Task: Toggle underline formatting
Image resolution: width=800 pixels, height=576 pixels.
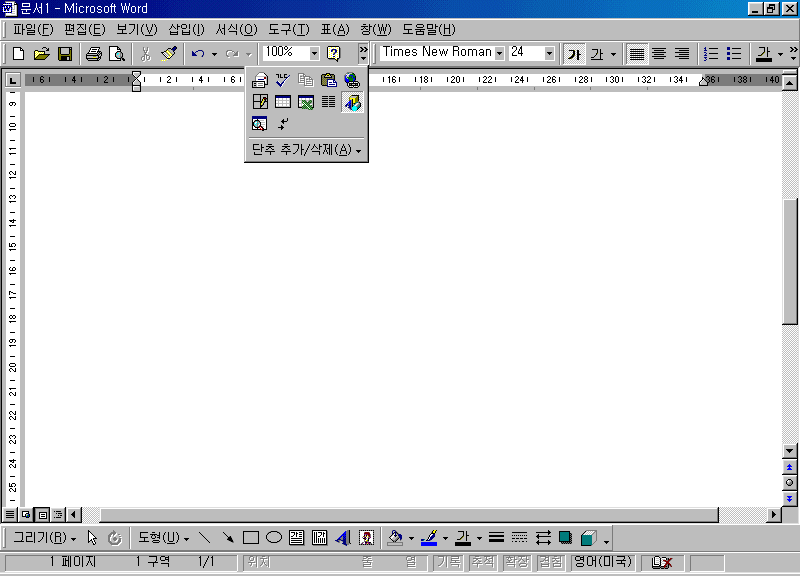Action: (597, 54)
